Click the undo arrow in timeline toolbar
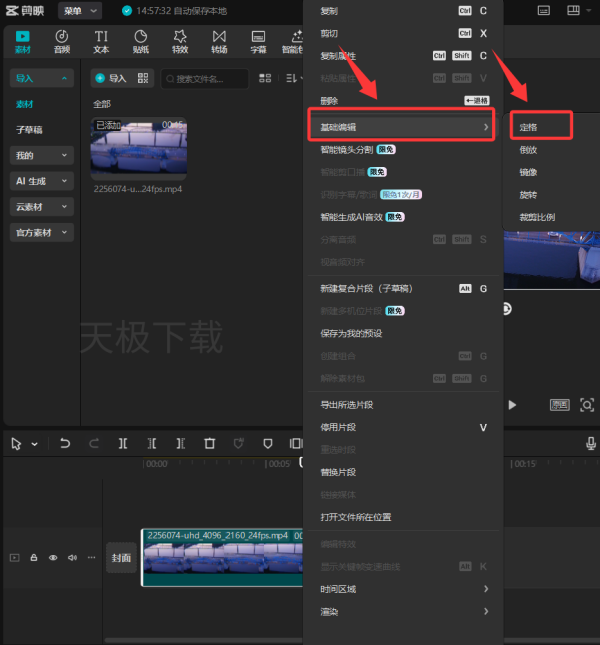Screen dimensions: 600x645 pos(65,443)
